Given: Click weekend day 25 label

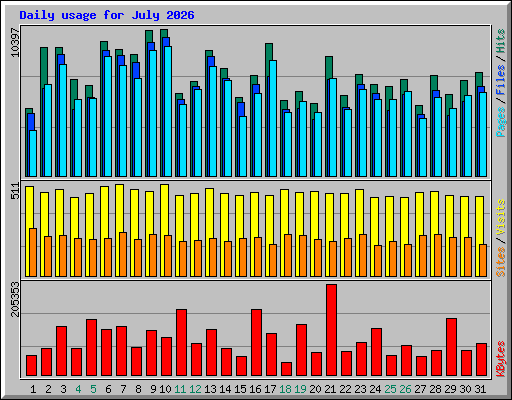Looking at the screenshot, I should (x=390, y=389).
